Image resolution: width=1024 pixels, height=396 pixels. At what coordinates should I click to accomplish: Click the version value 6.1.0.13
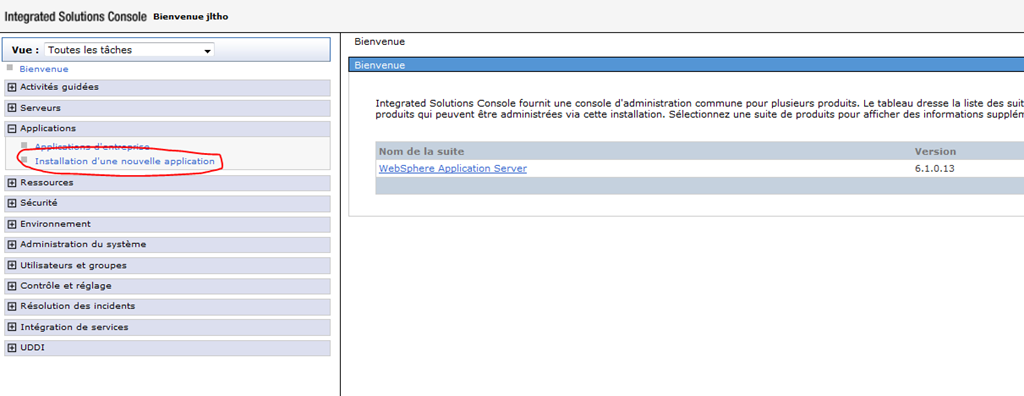[935, 169]
